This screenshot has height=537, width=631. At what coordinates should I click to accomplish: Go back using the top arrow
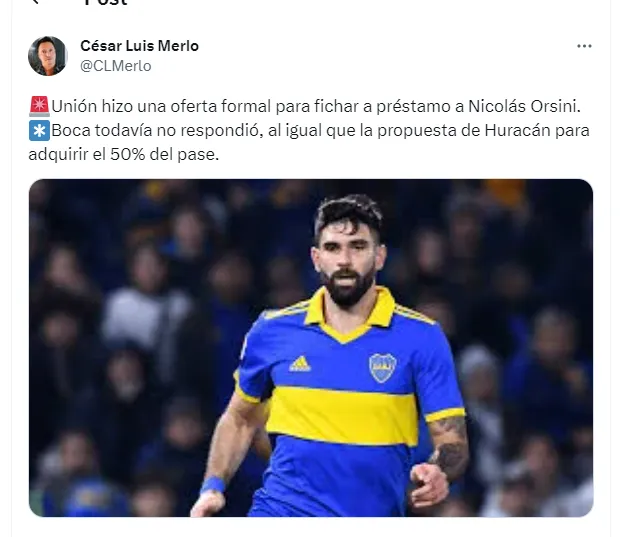37,3
